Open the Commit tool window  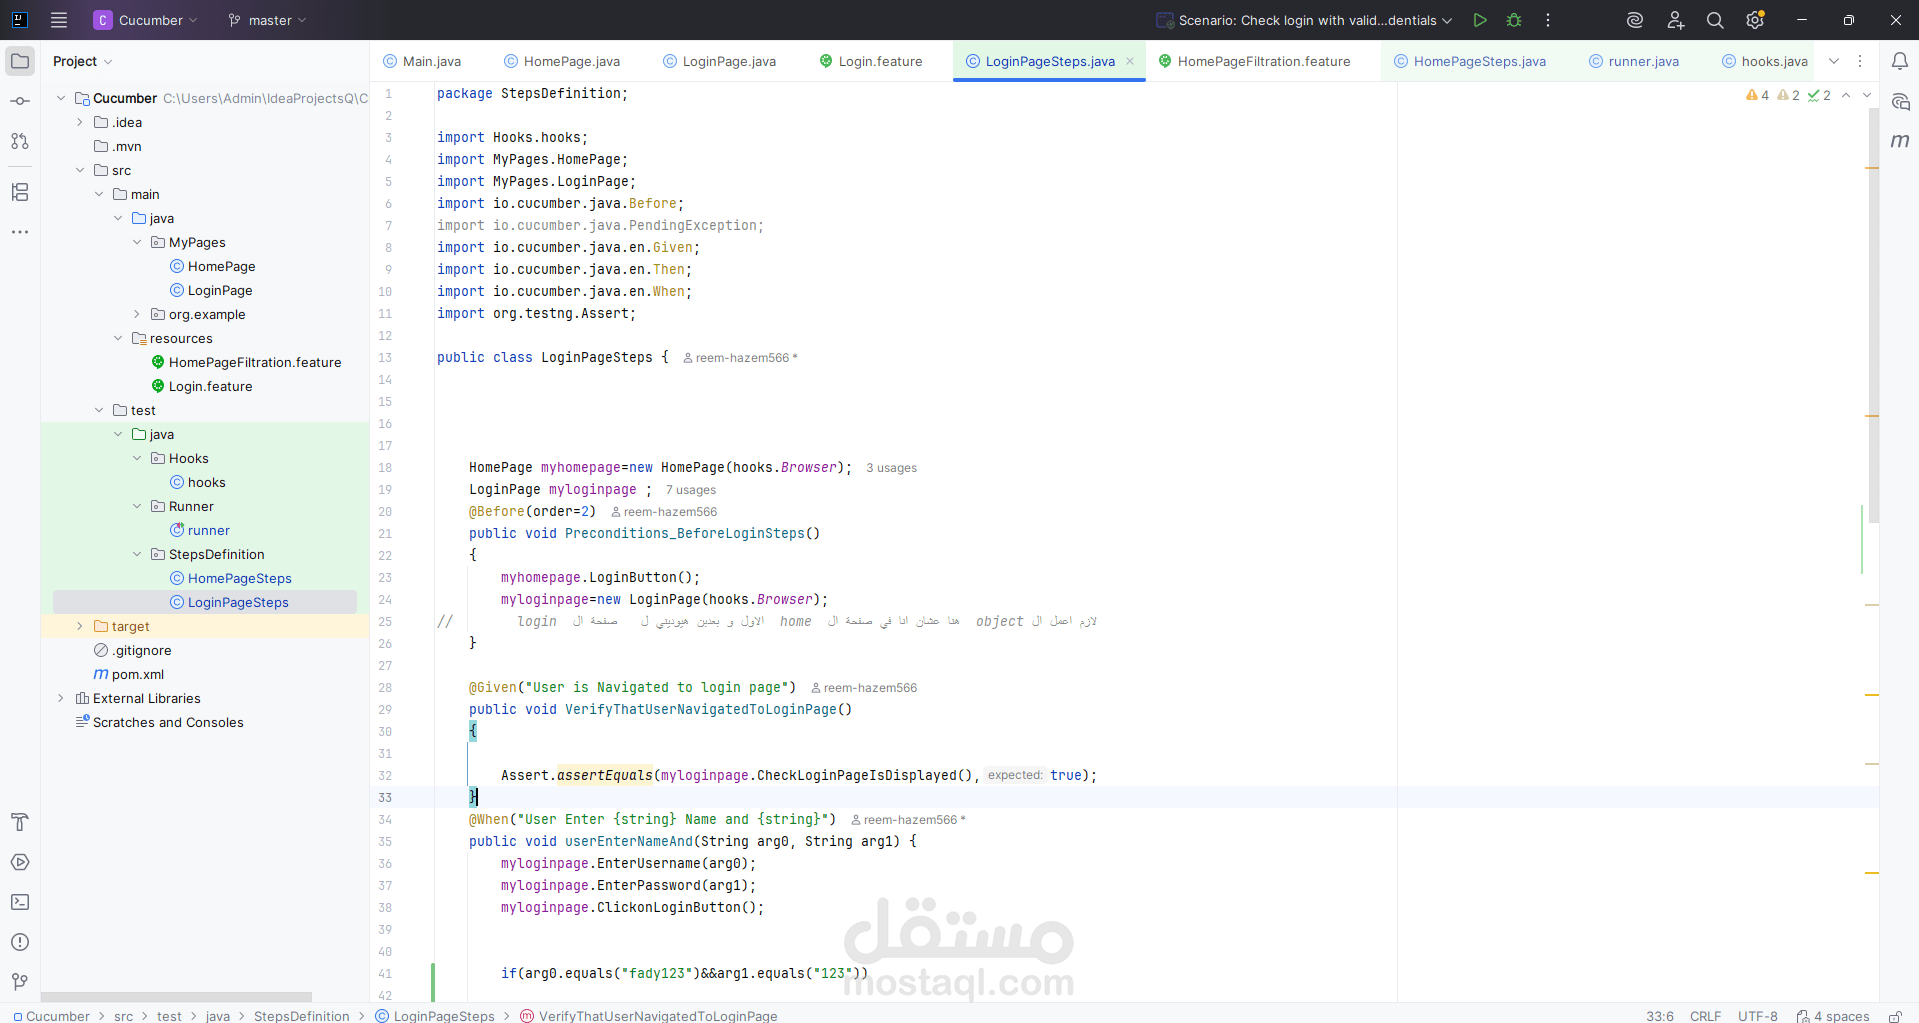20,101
